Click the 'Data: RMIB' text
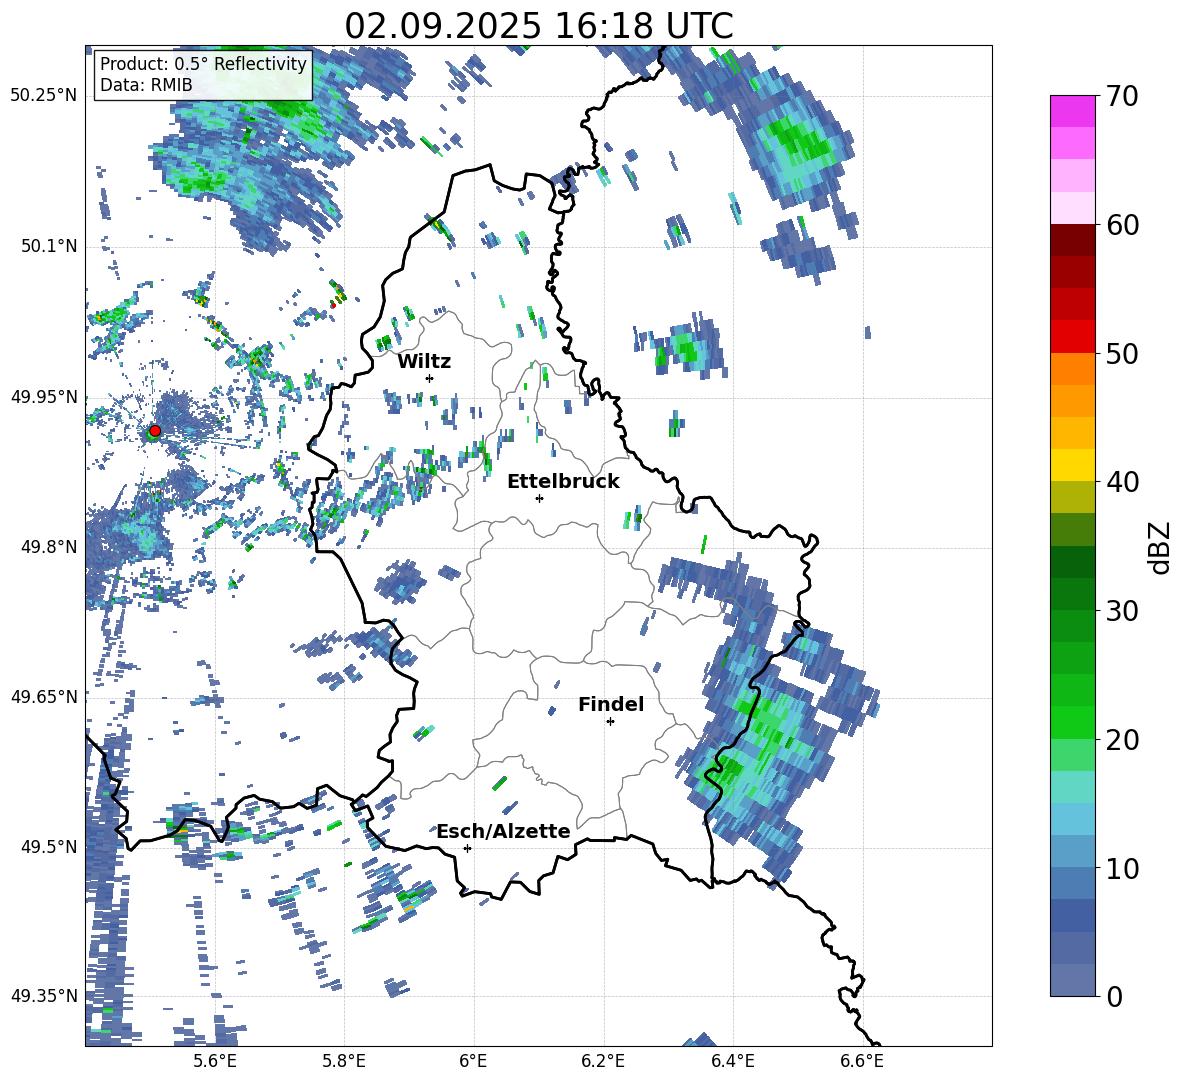1184x1081 pixels. click(x=146, y=85)
